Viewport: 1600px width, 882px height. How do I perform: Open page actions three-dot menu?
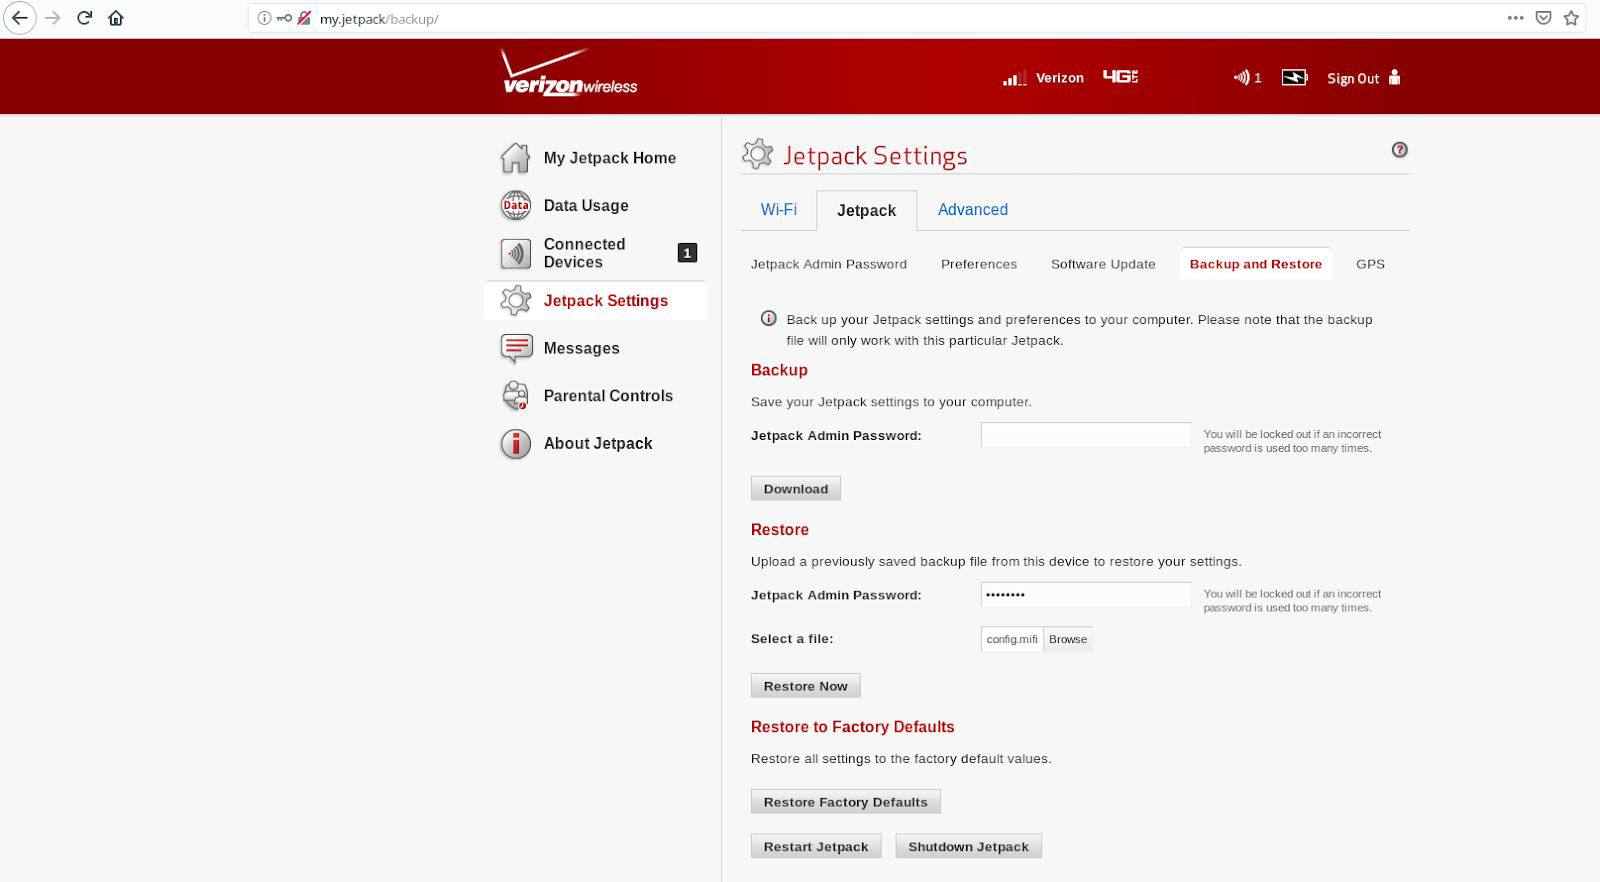[x=1516, y=18]
